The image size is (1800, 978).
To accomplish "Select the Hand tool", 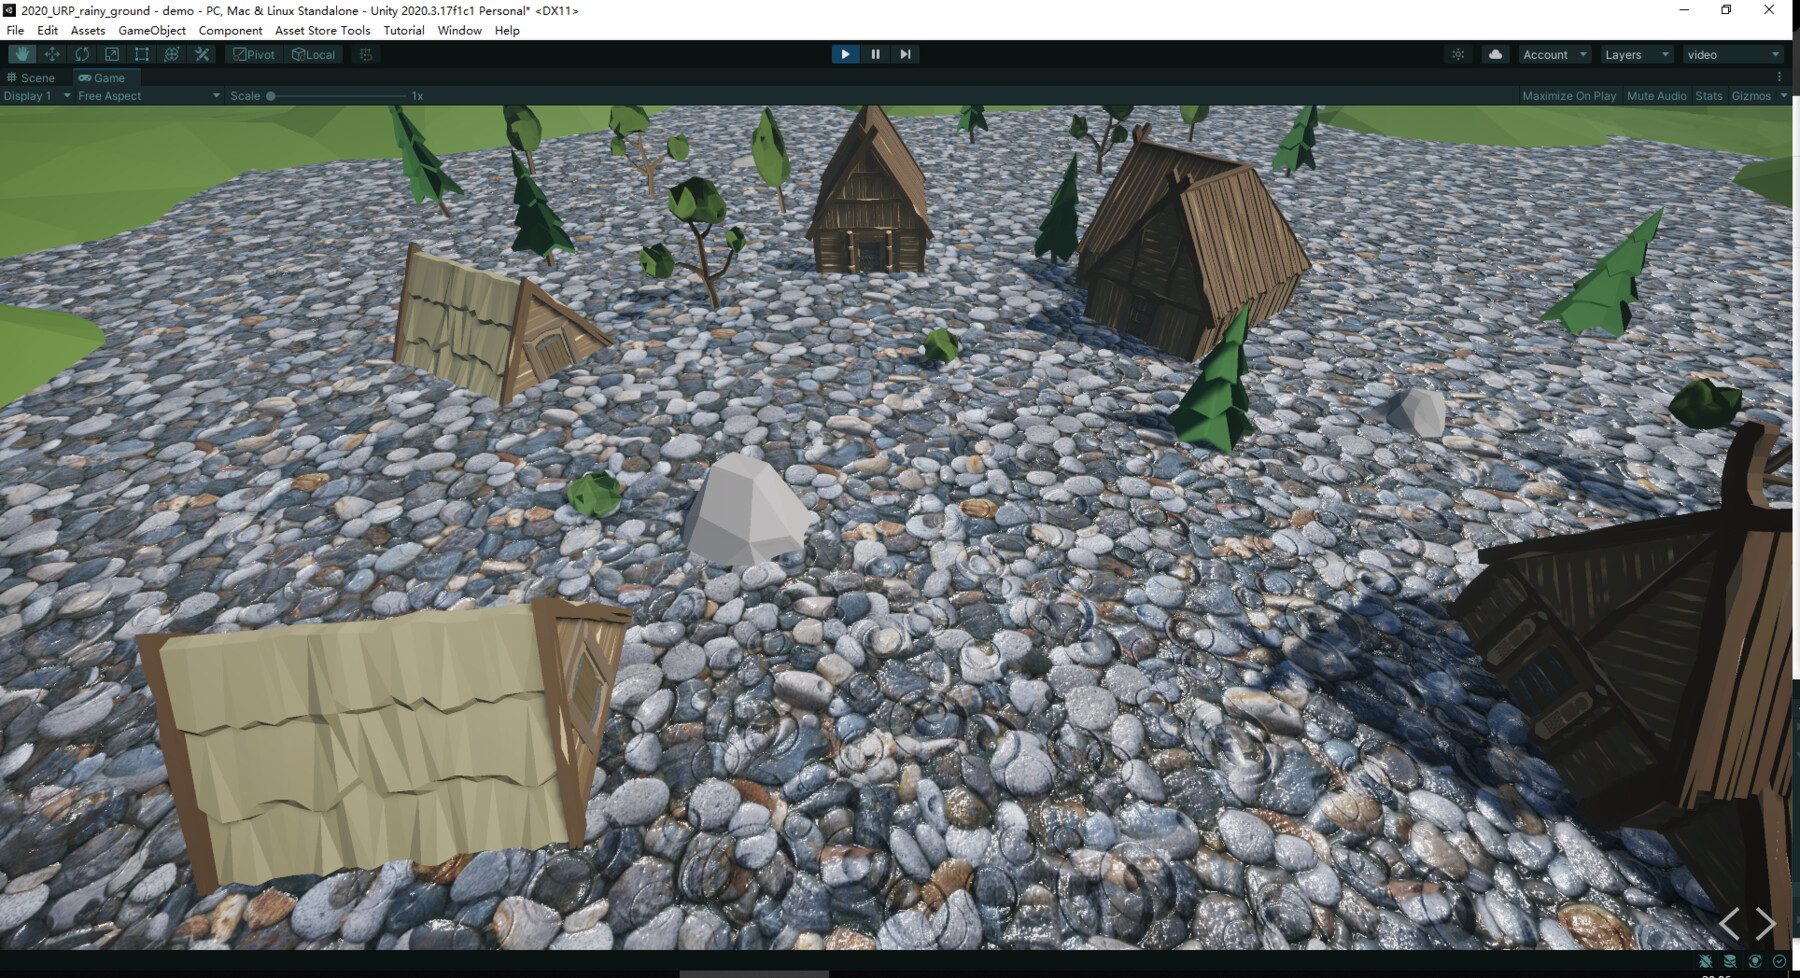I will point(22,54).
